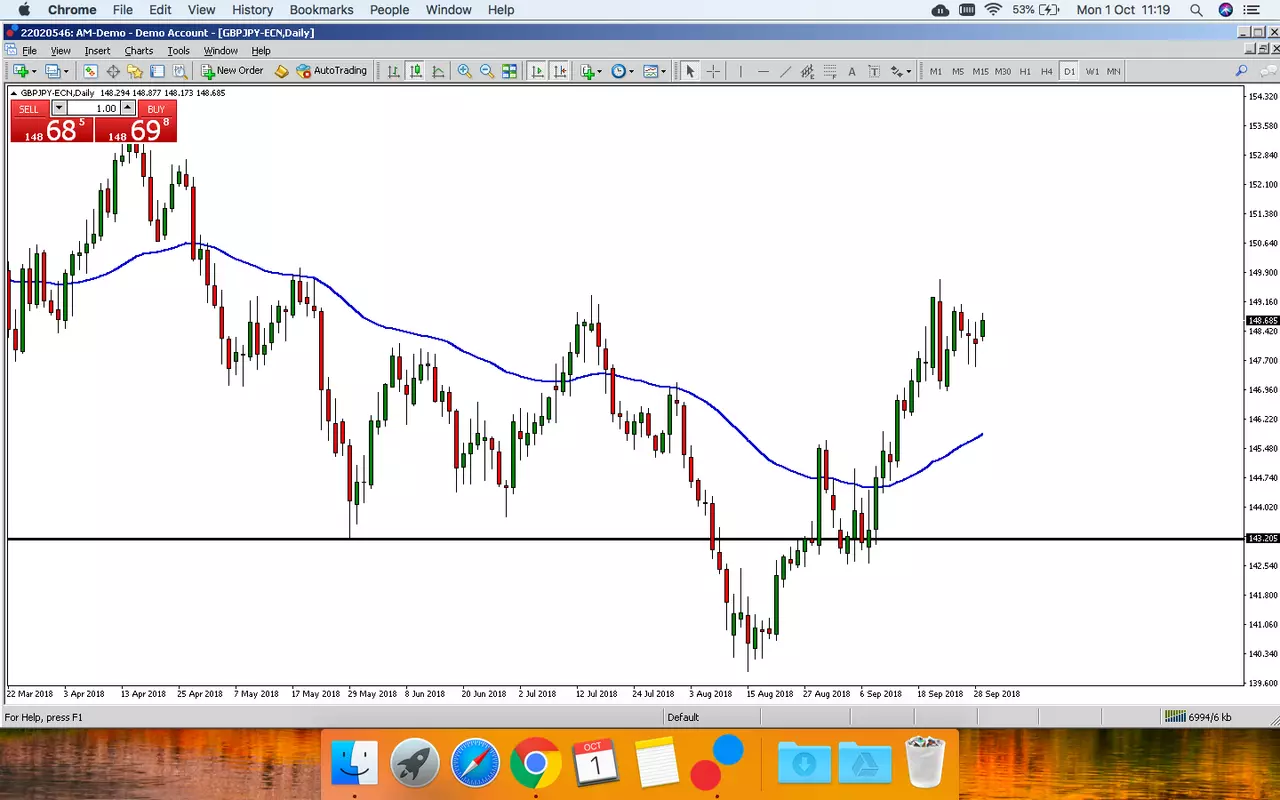
Task: Toggle chart auto scroll button
Action: (x=537, y=71)
